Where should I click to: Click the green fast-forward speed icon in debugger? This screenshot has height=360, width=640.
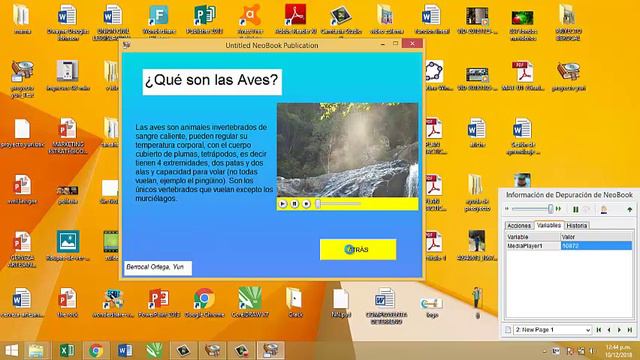point(558,209)
